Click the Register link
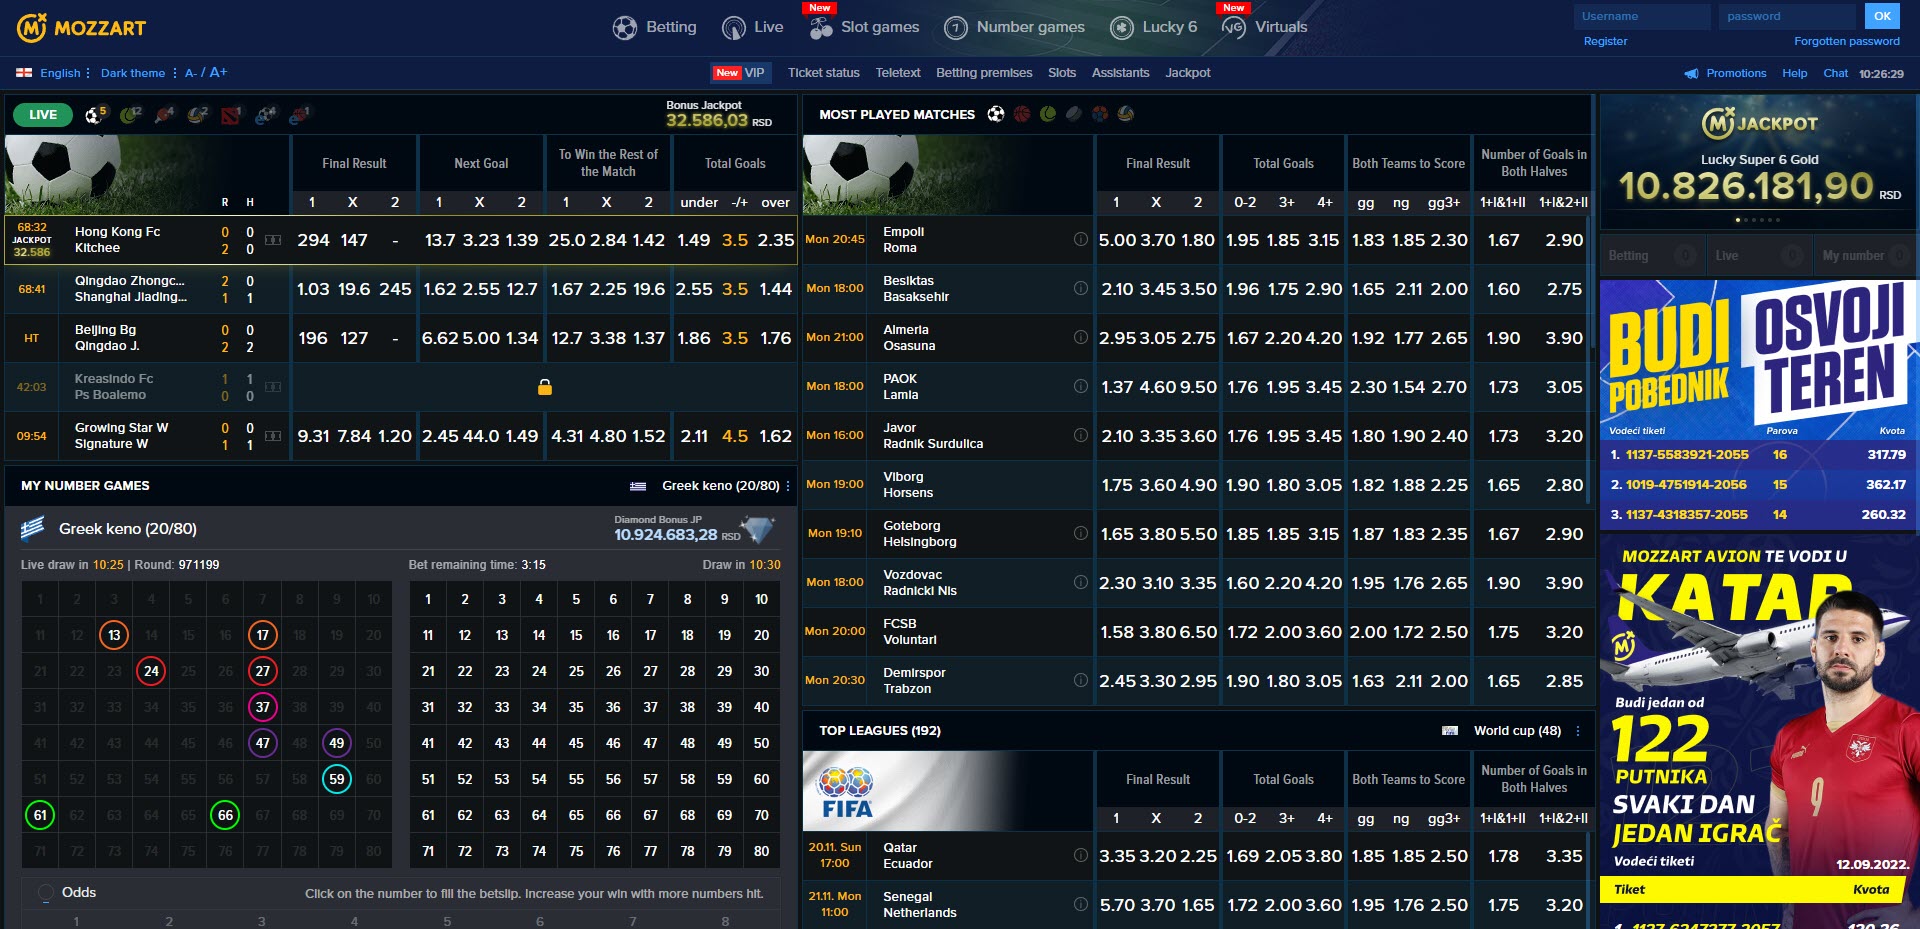 point(1605,41)
